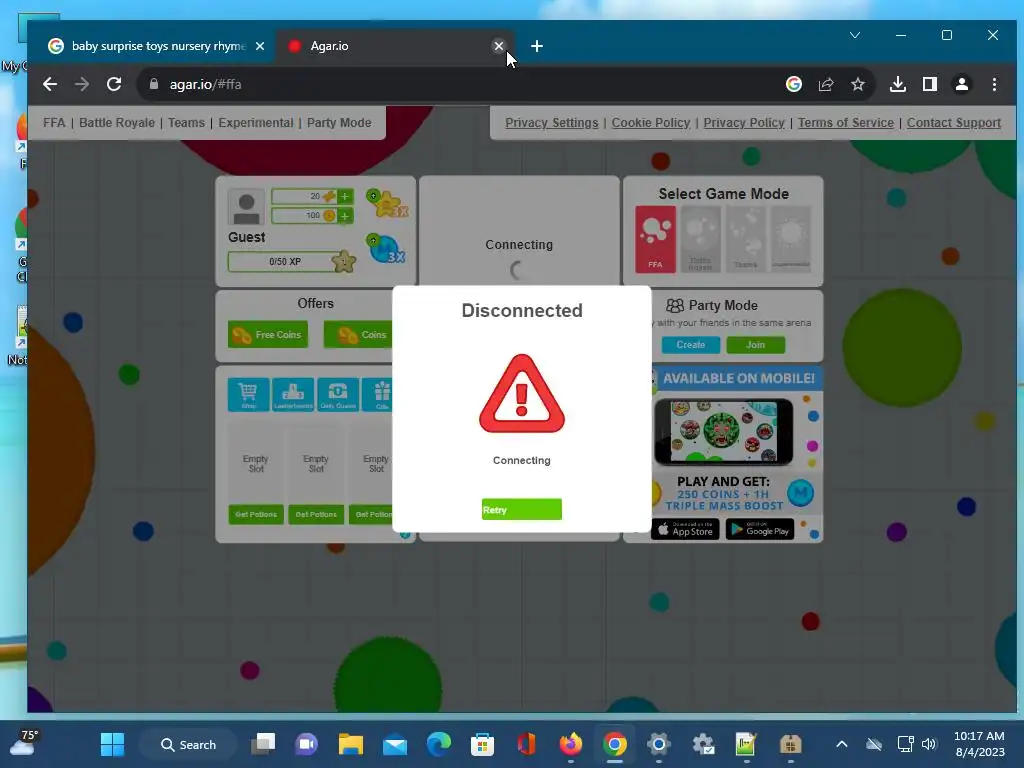Open Firefox from the taskbar
1024x768 pixels.
tap(571, 744)
